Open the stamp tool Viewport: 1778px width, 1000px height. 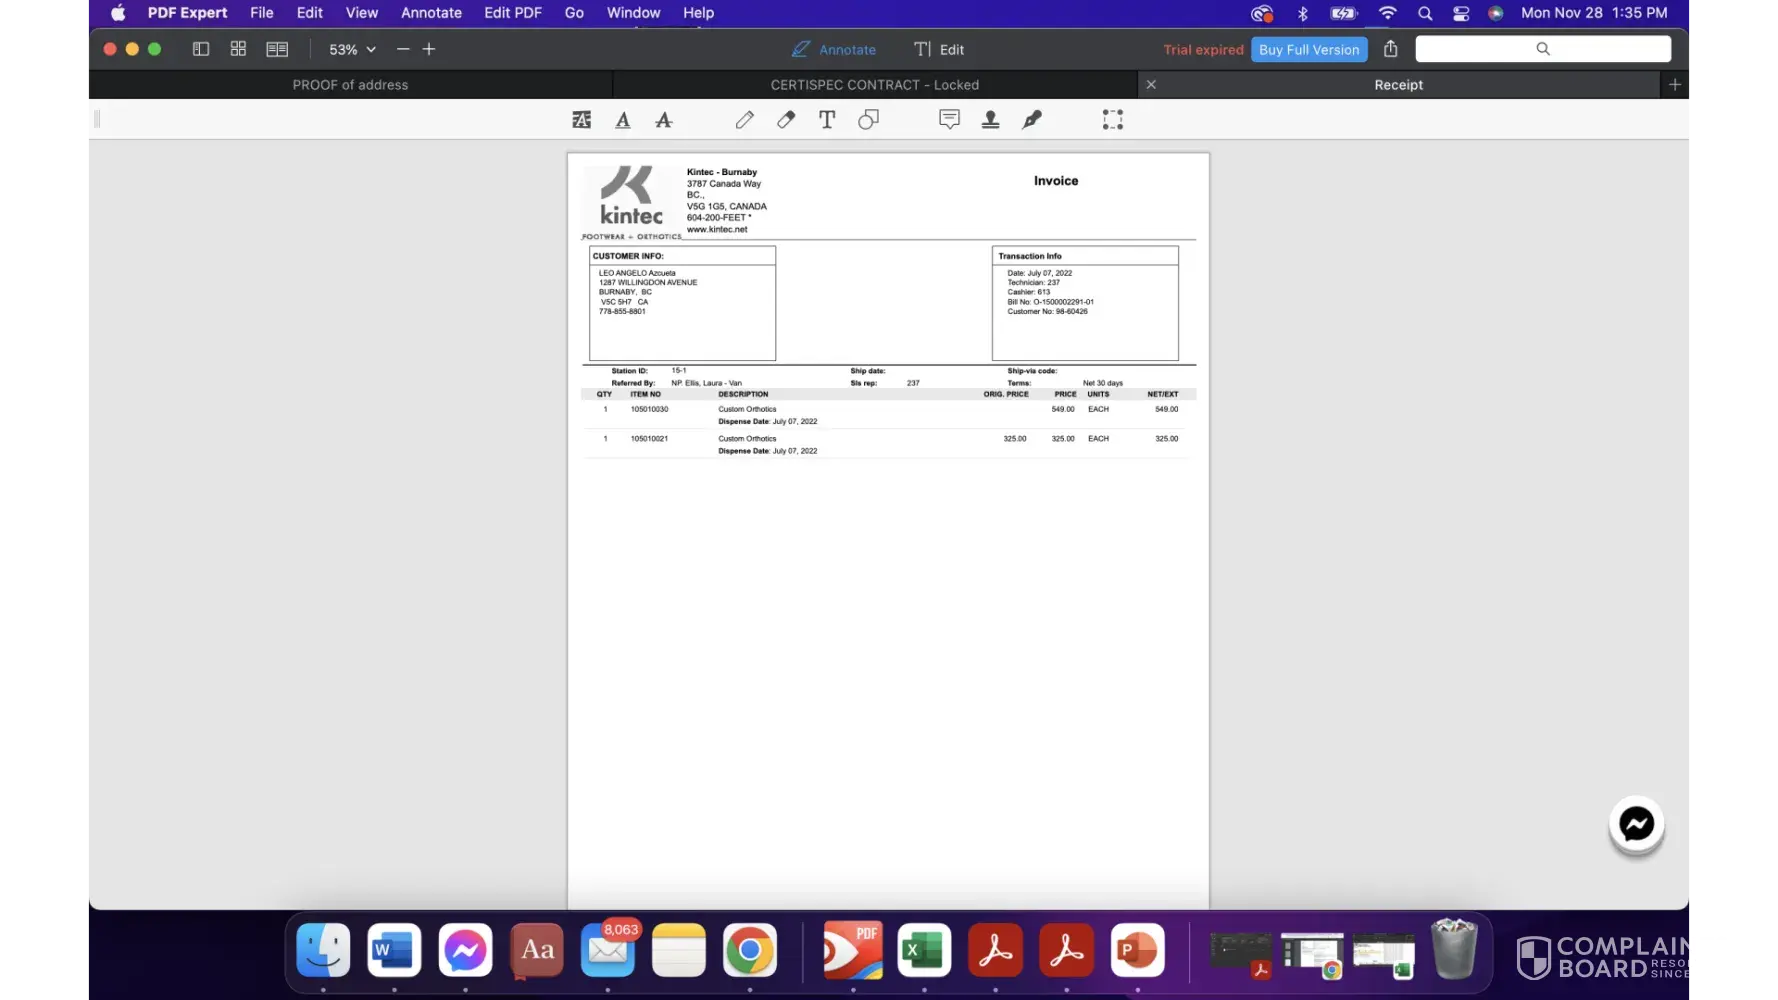(990, 120)
